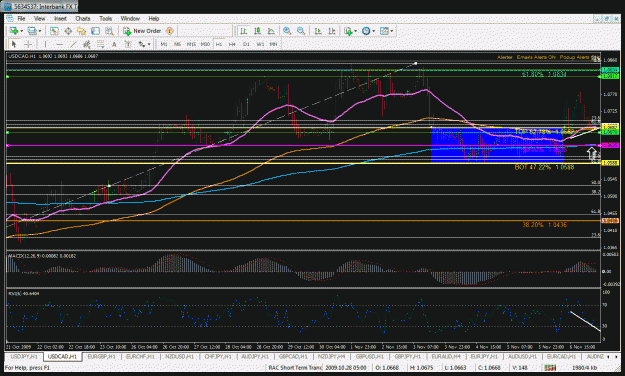Zoom out on the chart
The image size is (625, 376).
tap(301, 31)
